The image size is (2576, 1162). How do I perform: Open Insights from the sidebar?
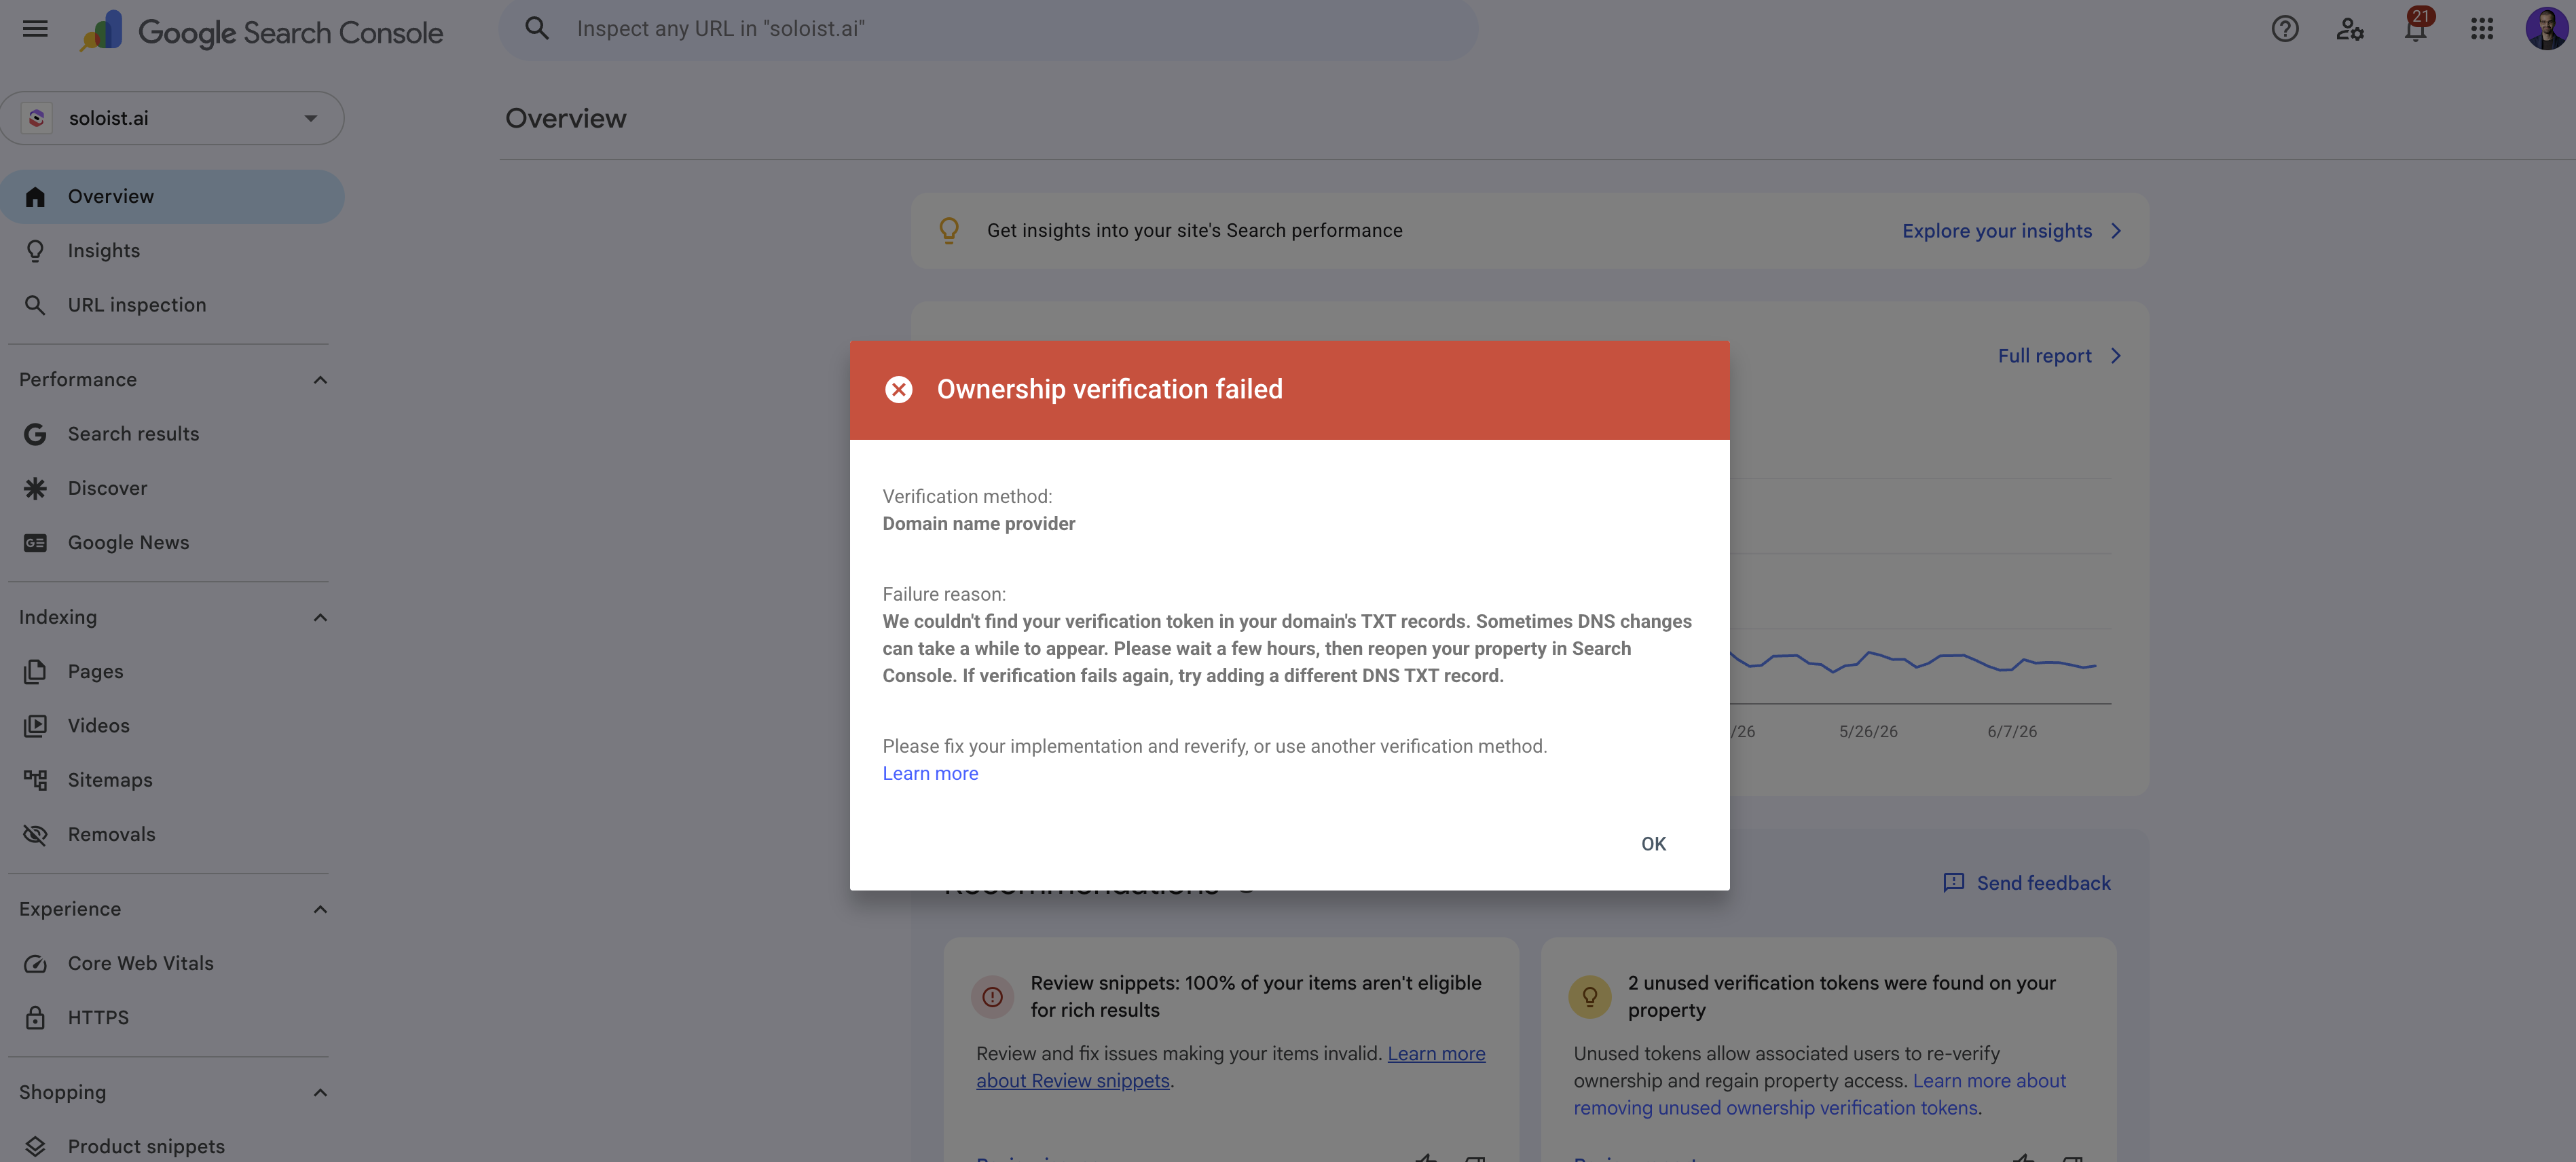point(104,251)
